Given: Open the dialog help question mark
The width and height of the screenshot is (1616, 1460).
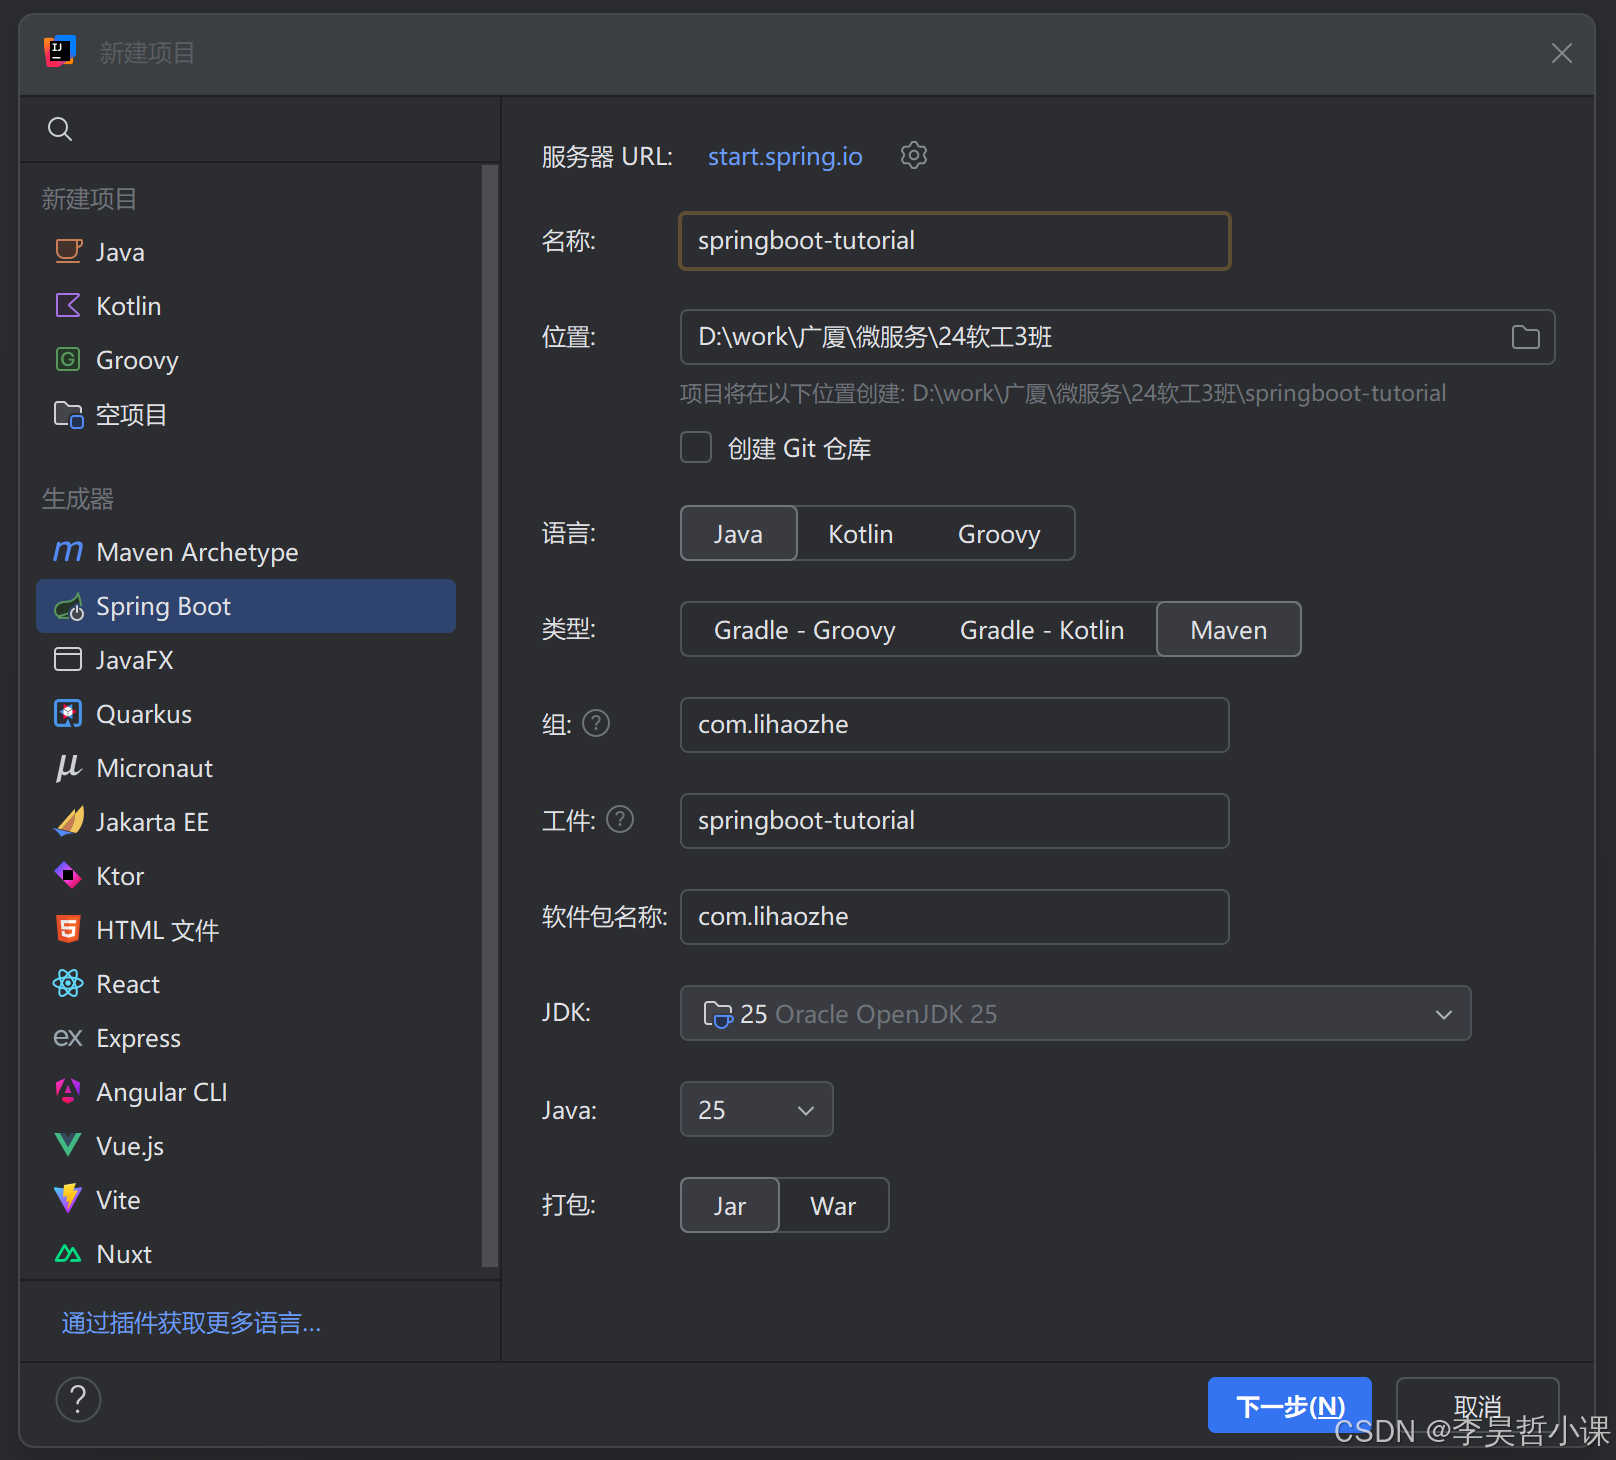Looking at the screenshot, I should (78, 1399).
